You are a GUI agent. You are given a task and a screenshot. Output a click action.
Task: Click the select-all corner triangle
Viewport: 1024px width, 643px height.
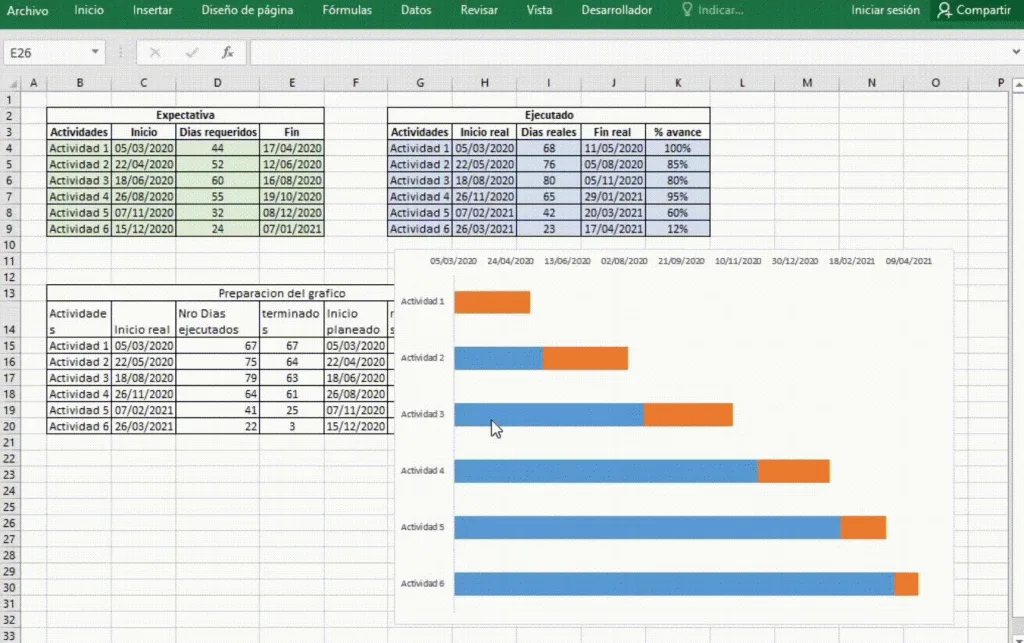(x=13, y=84)
